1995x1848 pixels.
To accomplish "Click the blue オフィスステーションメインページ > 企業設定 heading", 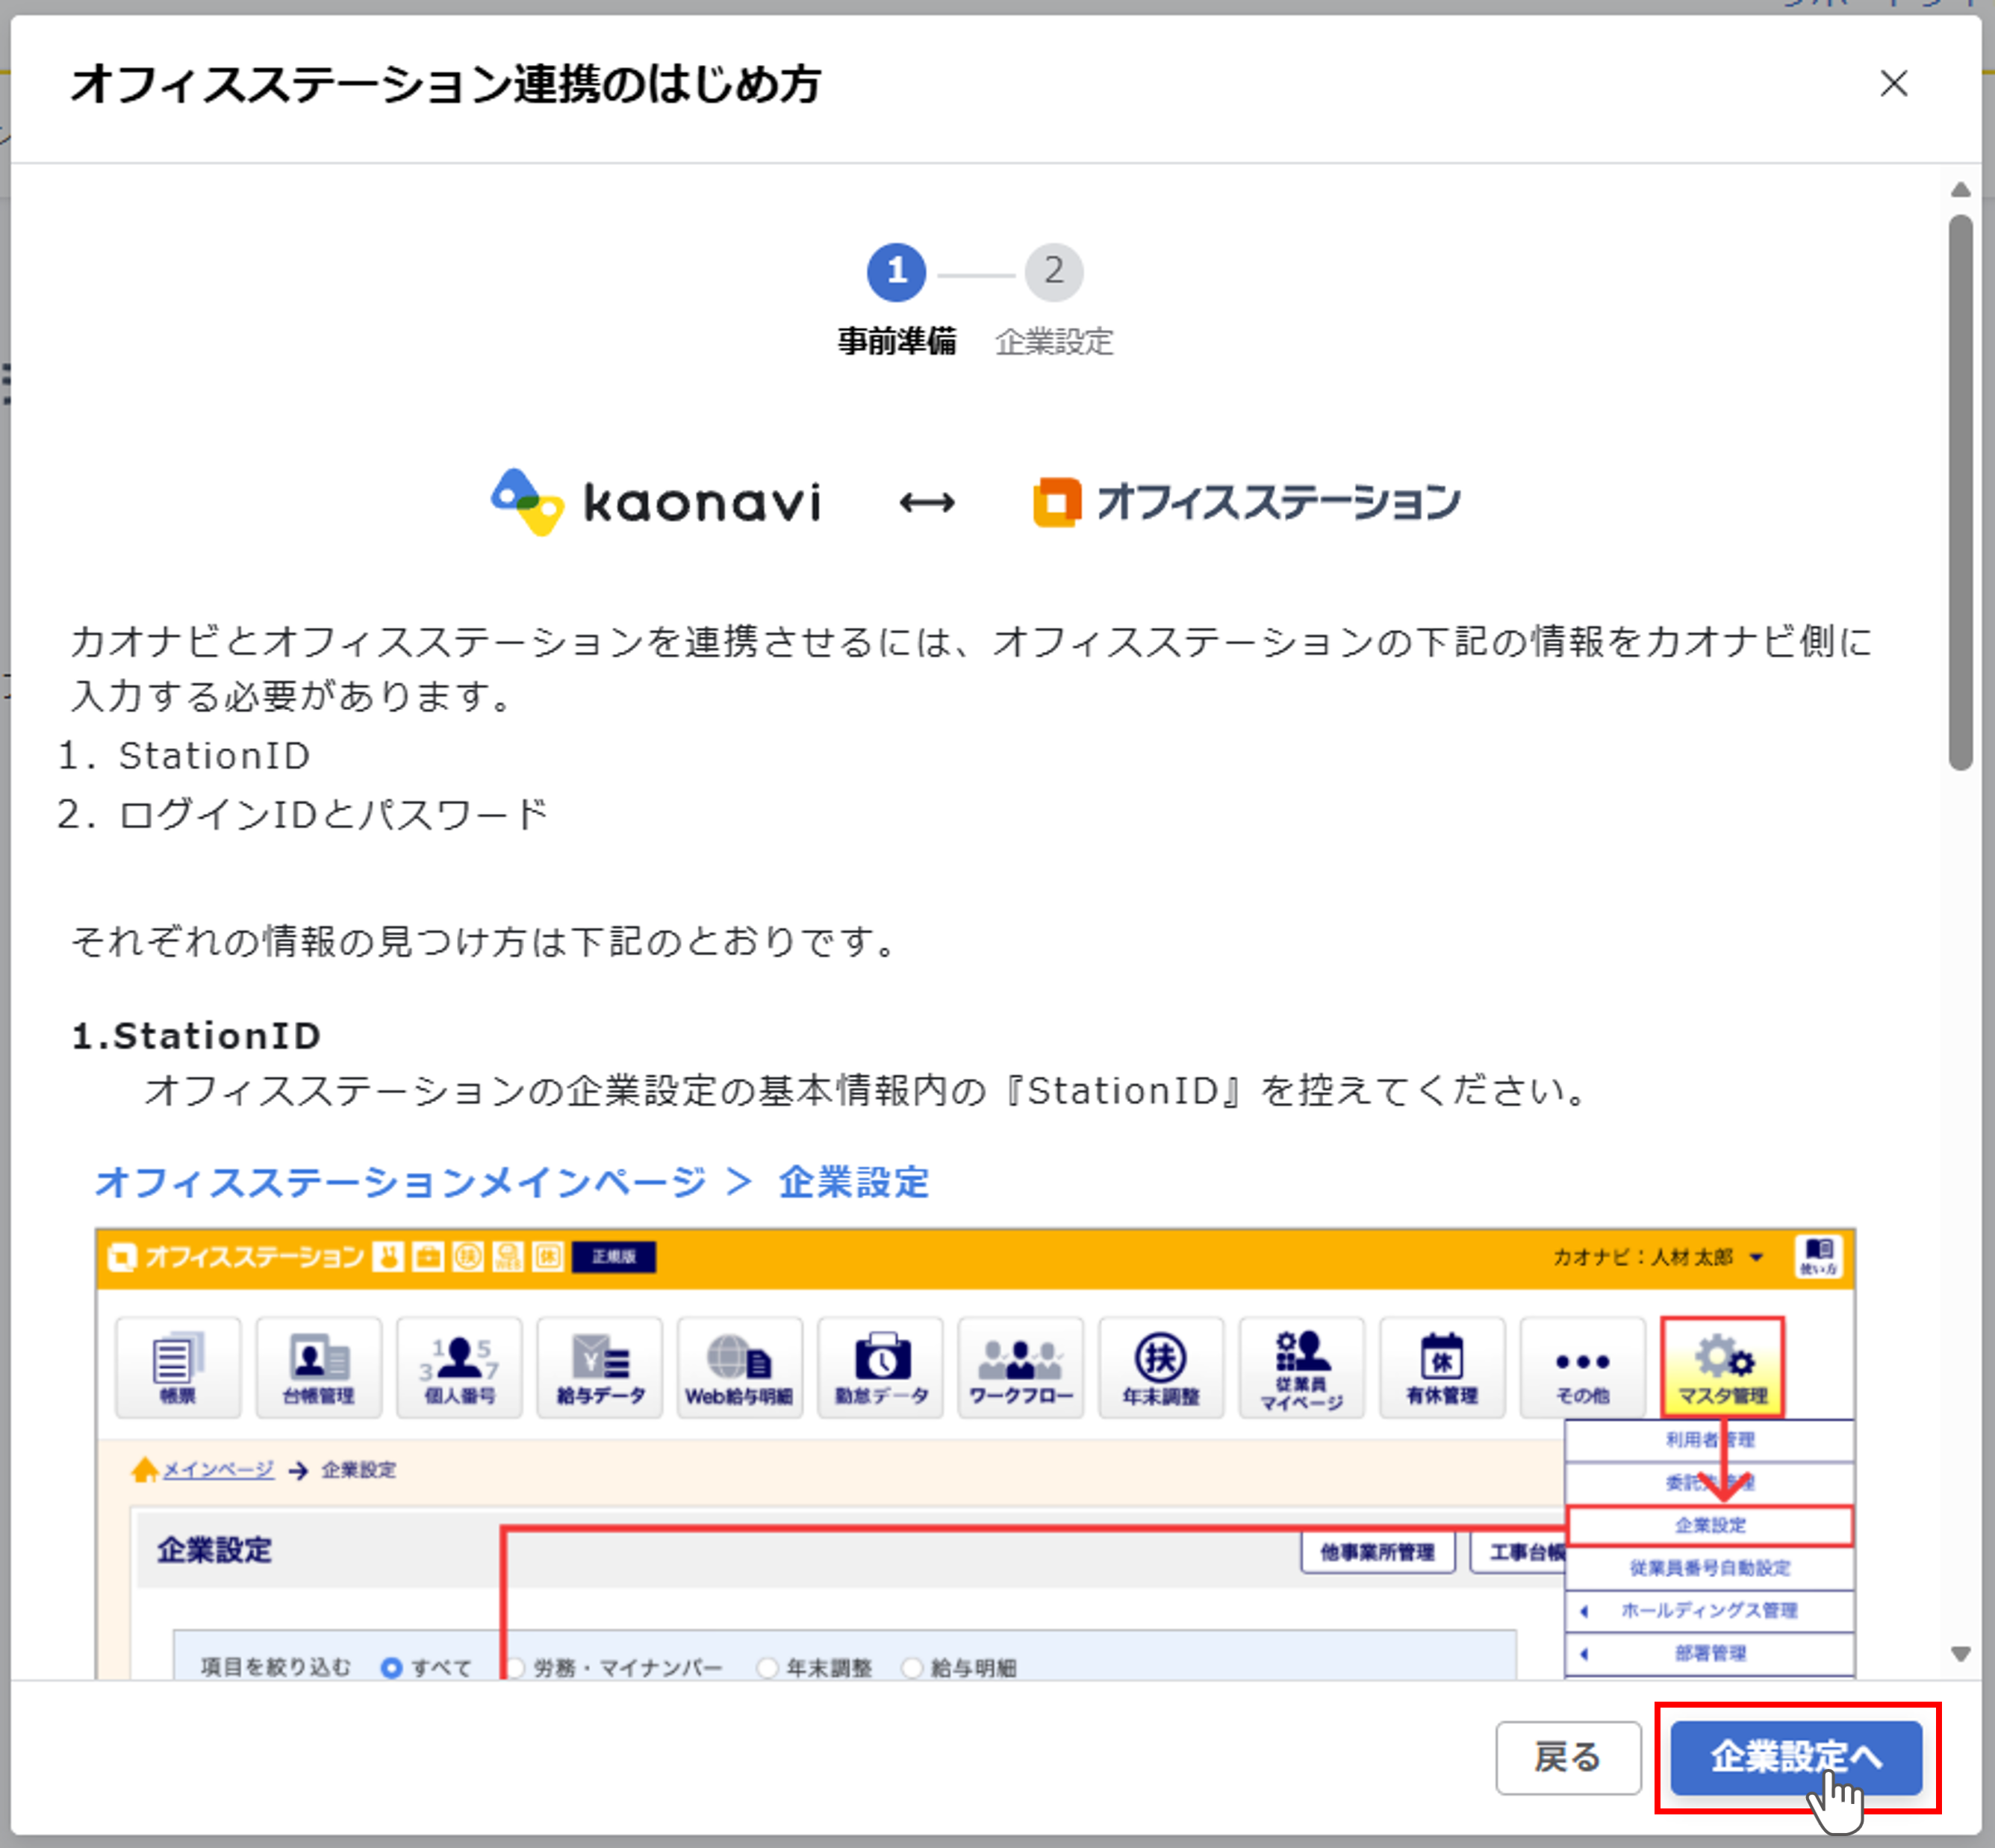I will coord(512,1182).
